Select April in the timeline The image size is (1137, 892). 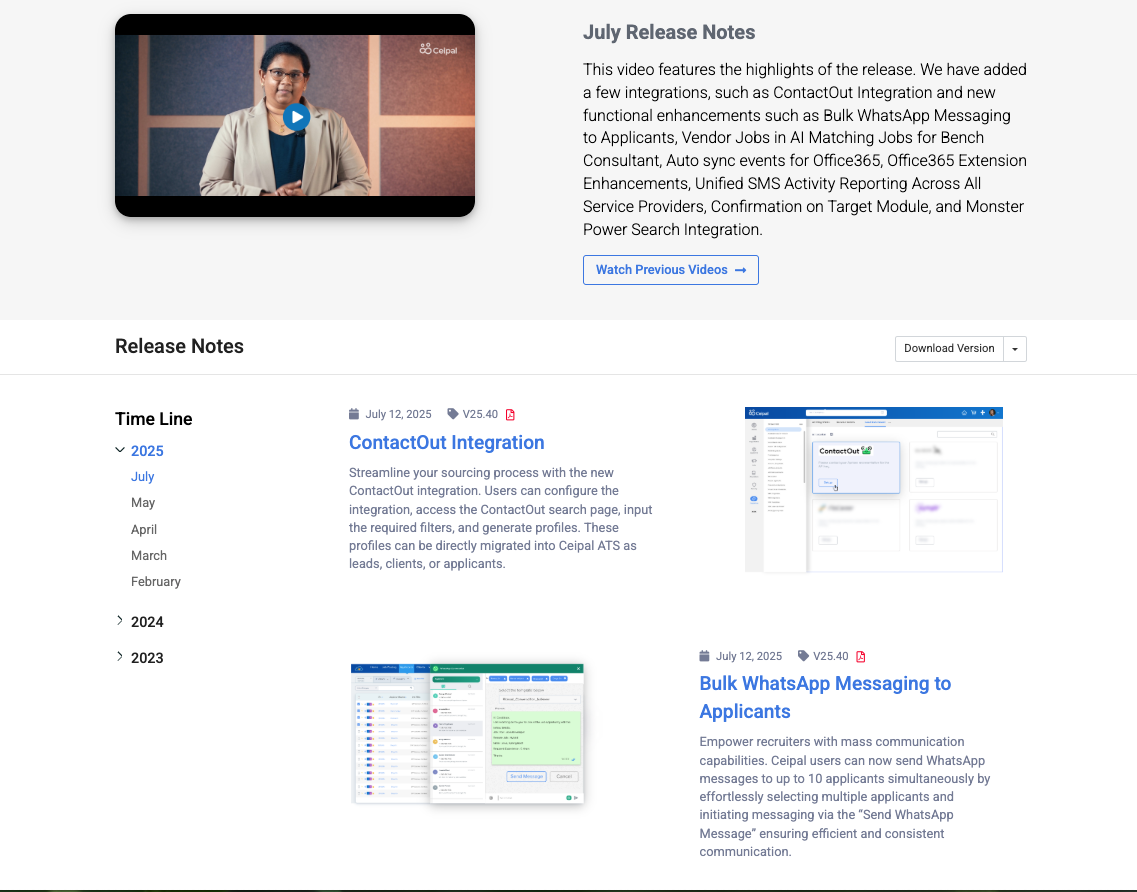point(144,529)
